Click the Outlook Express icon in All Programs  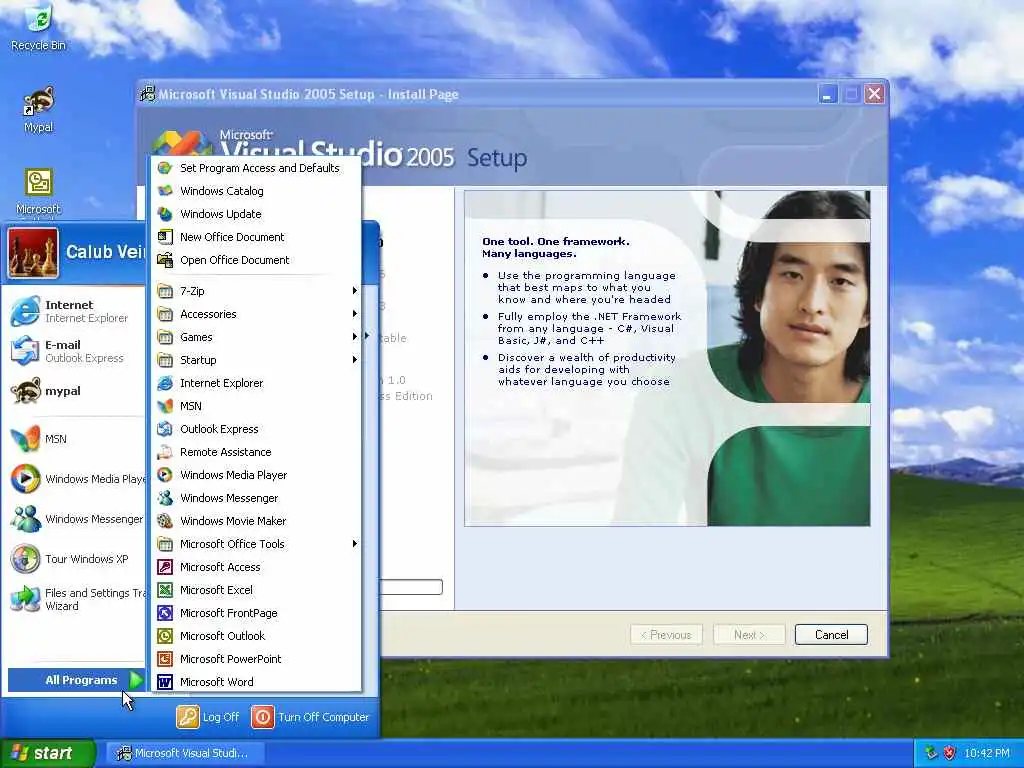[165, 429]
